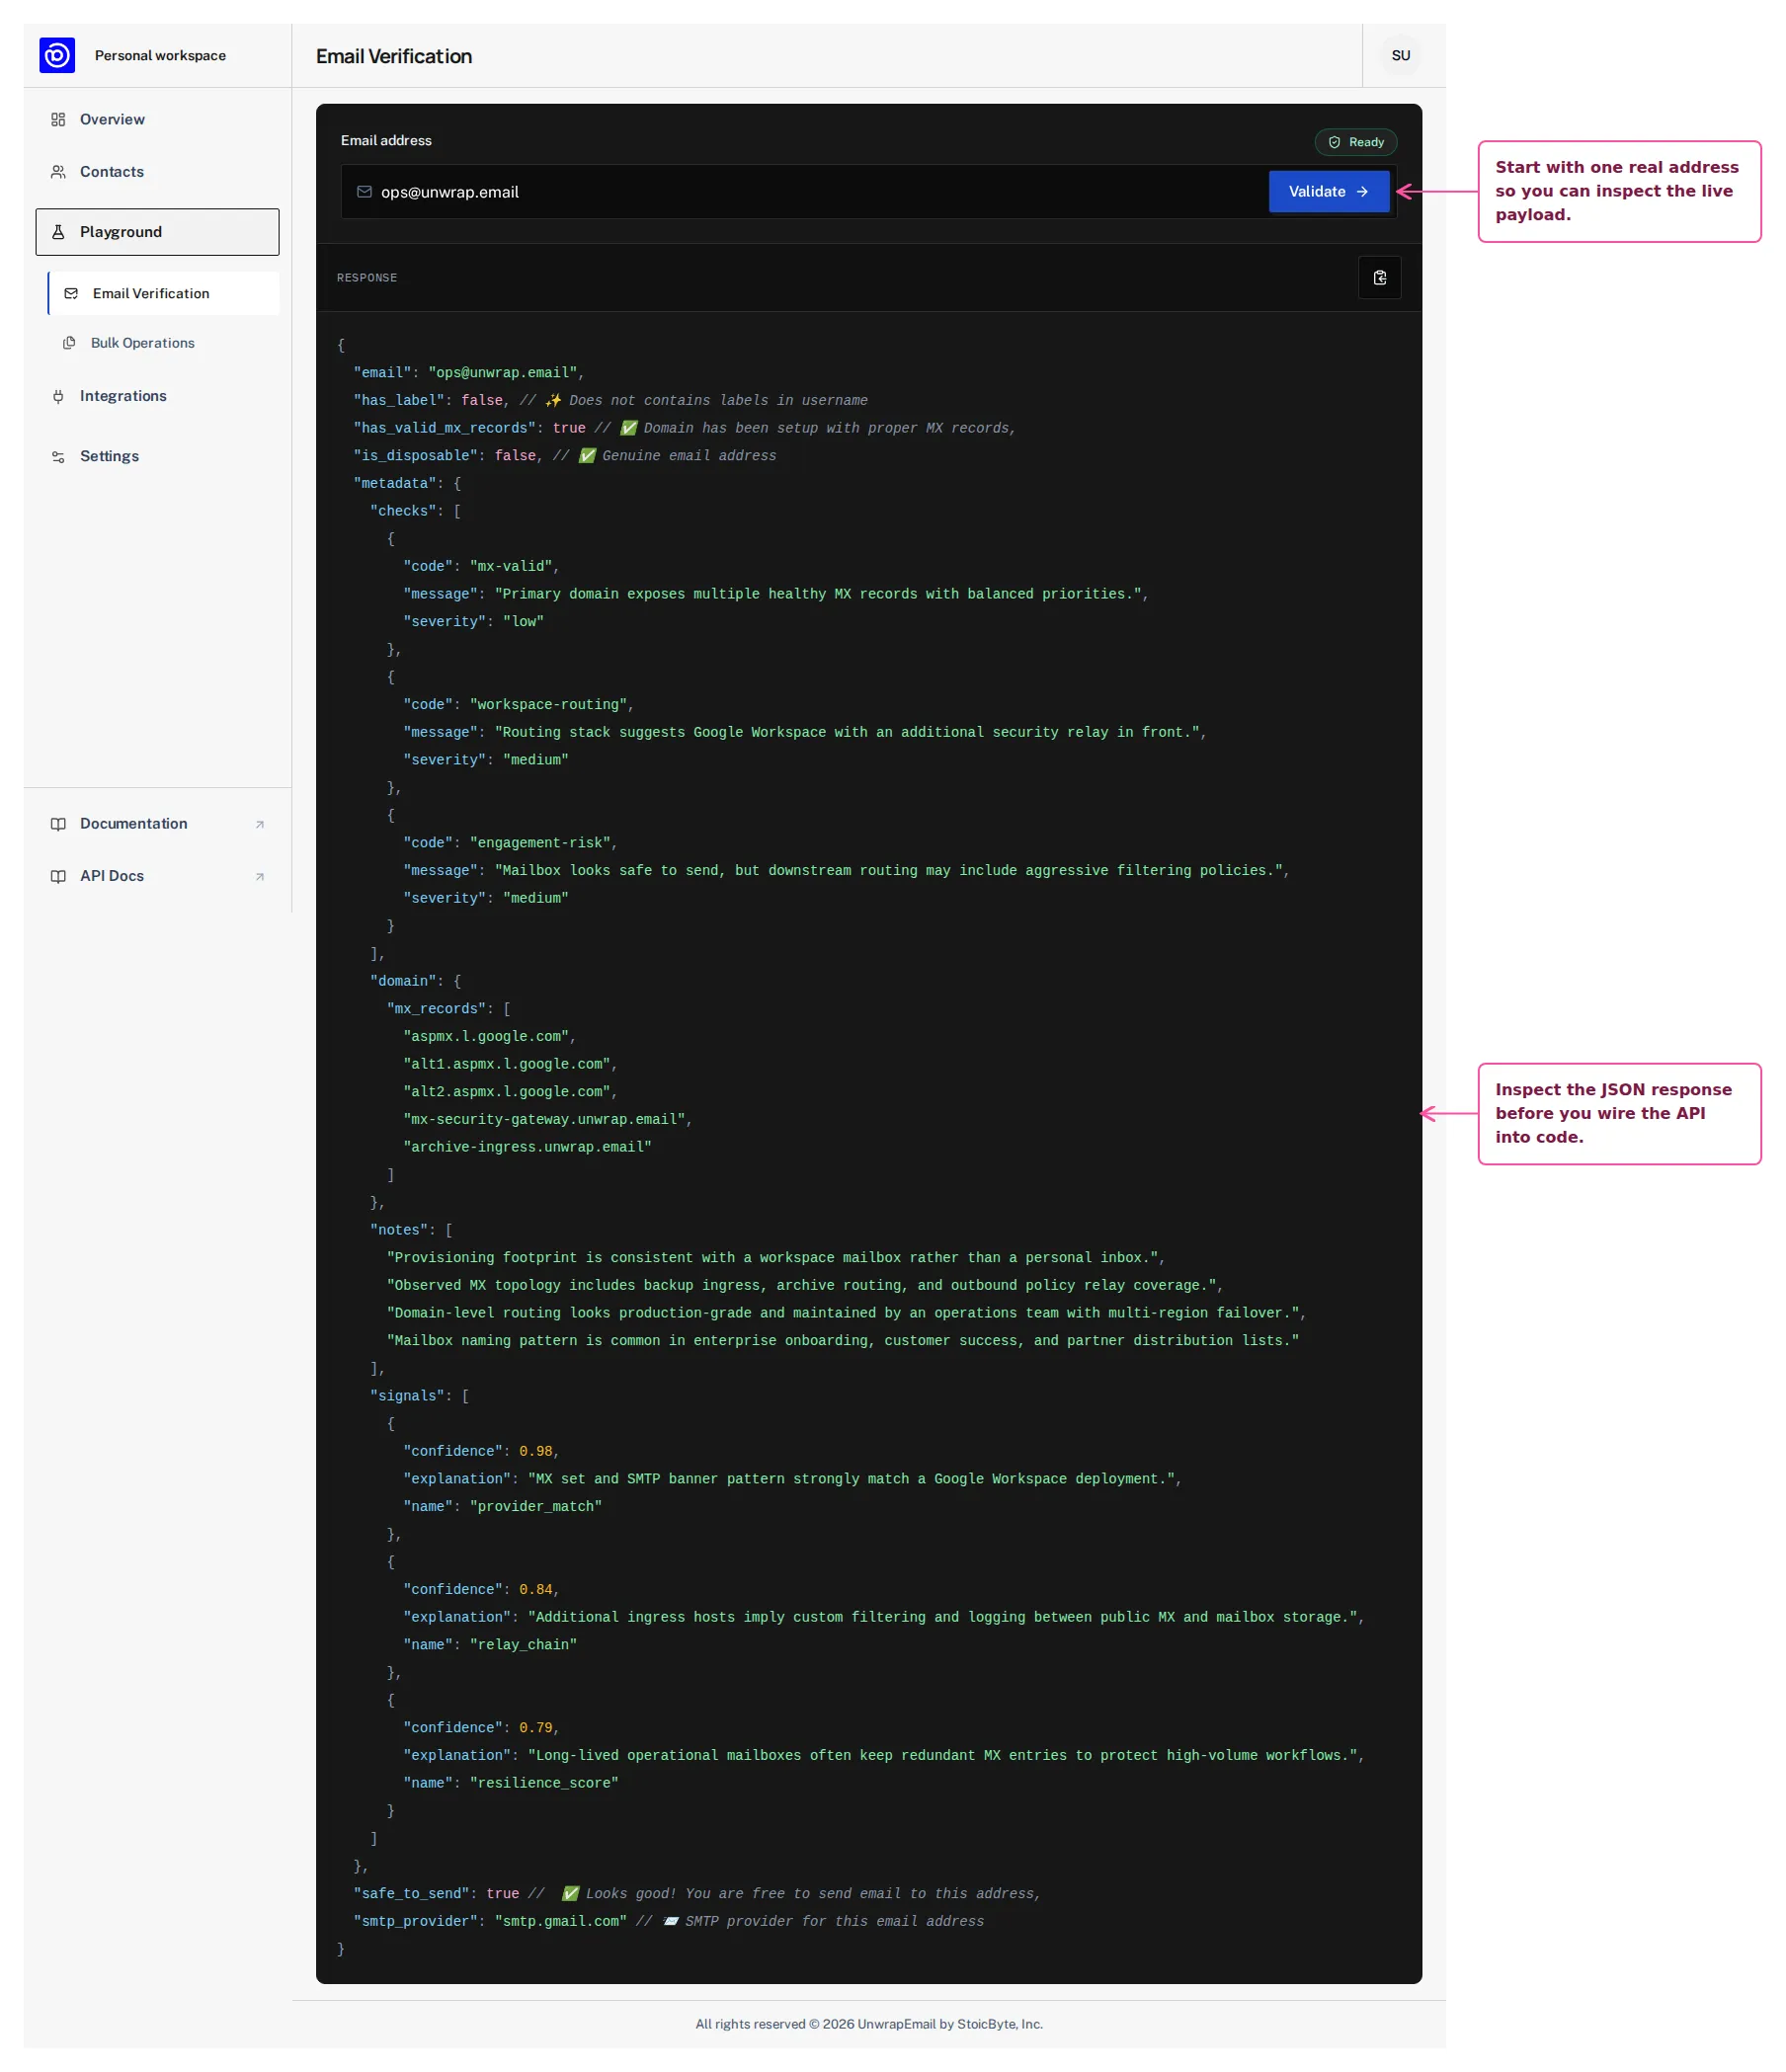Open the Overview page

(x=157, y=119)
